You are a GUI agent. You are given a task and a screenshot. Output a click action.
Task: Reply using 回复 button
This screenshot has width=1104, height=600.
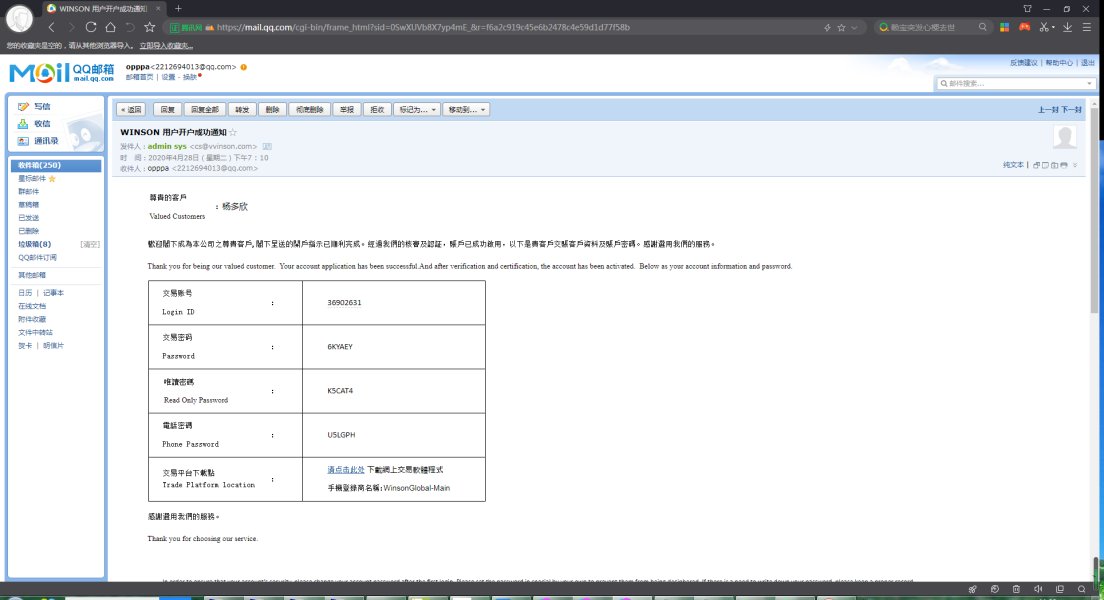tap(168, 110)
